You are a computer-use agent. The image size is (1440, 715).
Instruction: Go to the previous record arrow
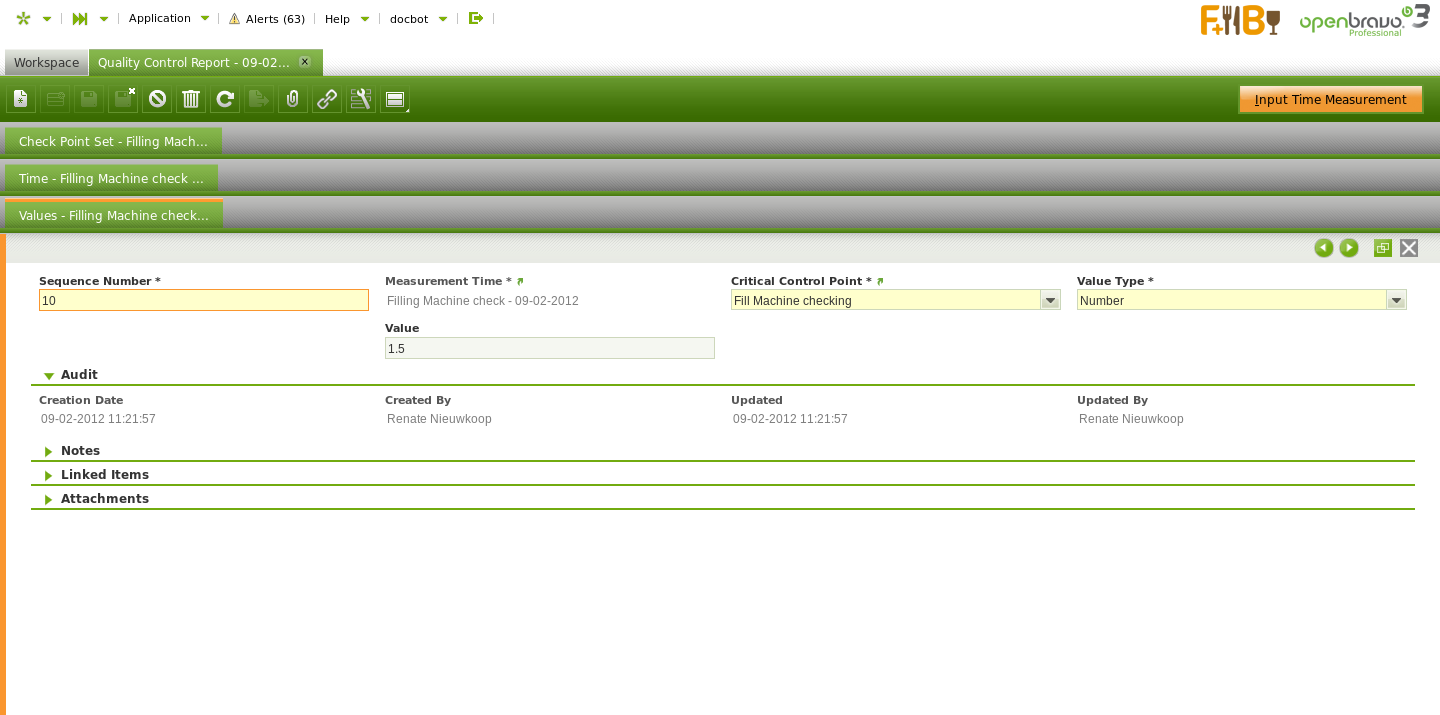tap(1323, 248)
